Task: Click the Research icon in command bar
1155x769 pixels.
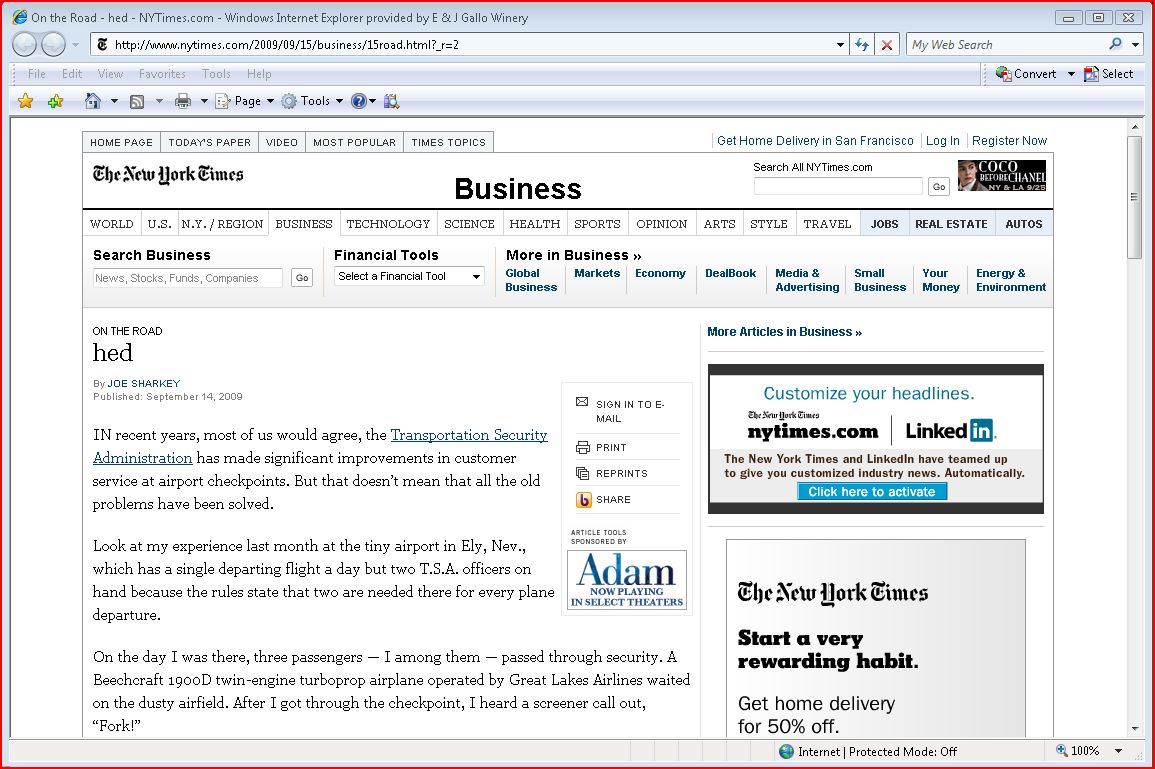Action: (x=391, y=101)
